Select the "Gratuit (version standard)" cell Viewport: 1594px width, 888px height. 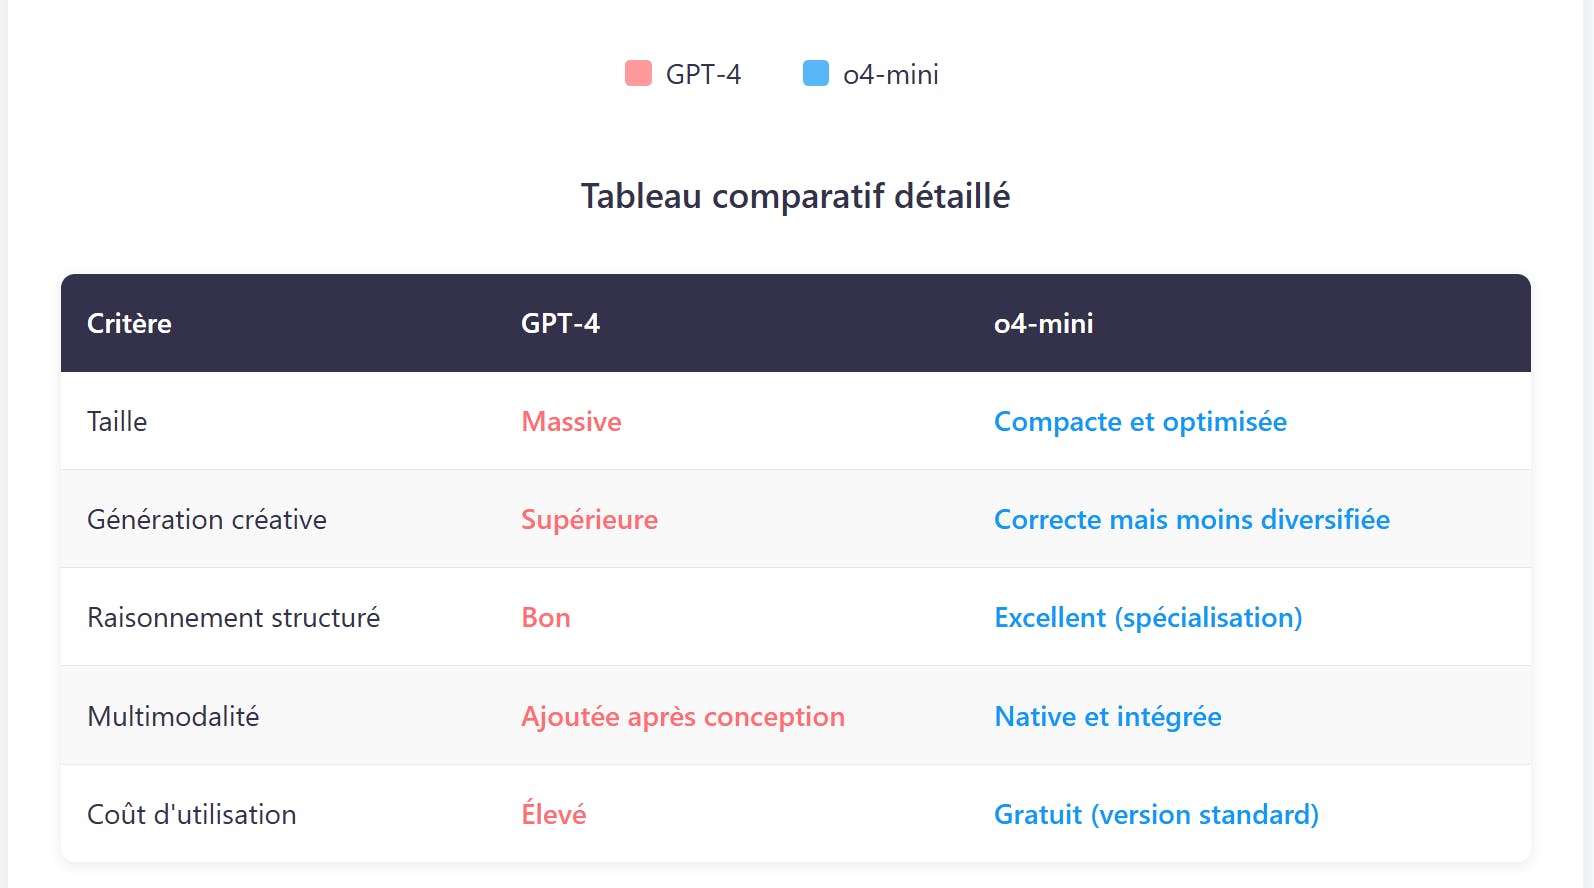(x=1156, y=815)
